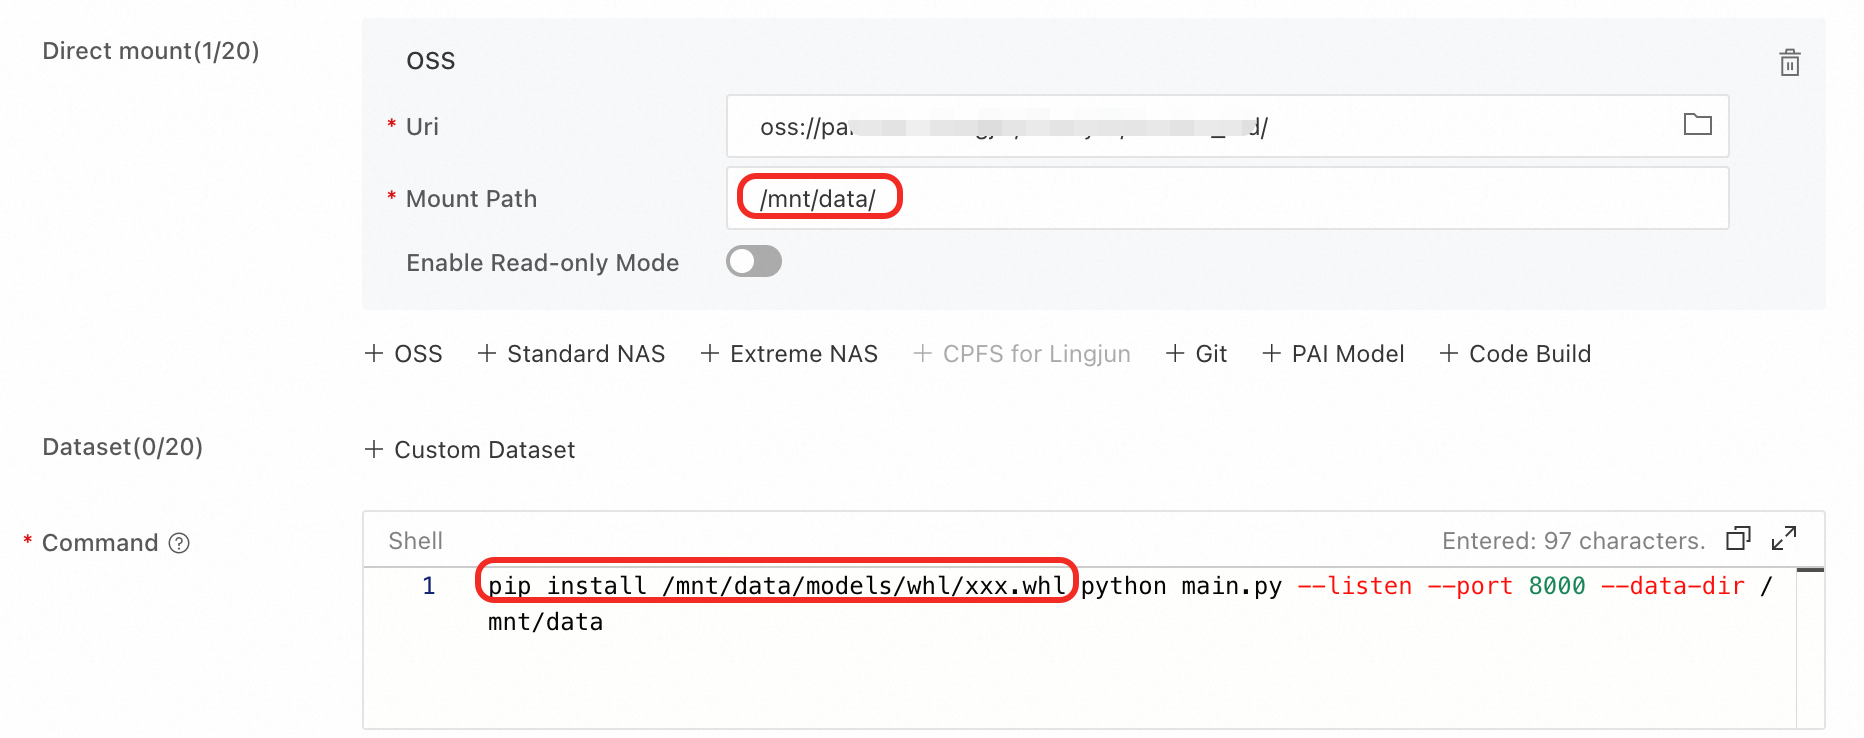This screenshot has width=1864, height=738.
Task: Click line number 1 in shell editor
Action: (x=429, y=586)
